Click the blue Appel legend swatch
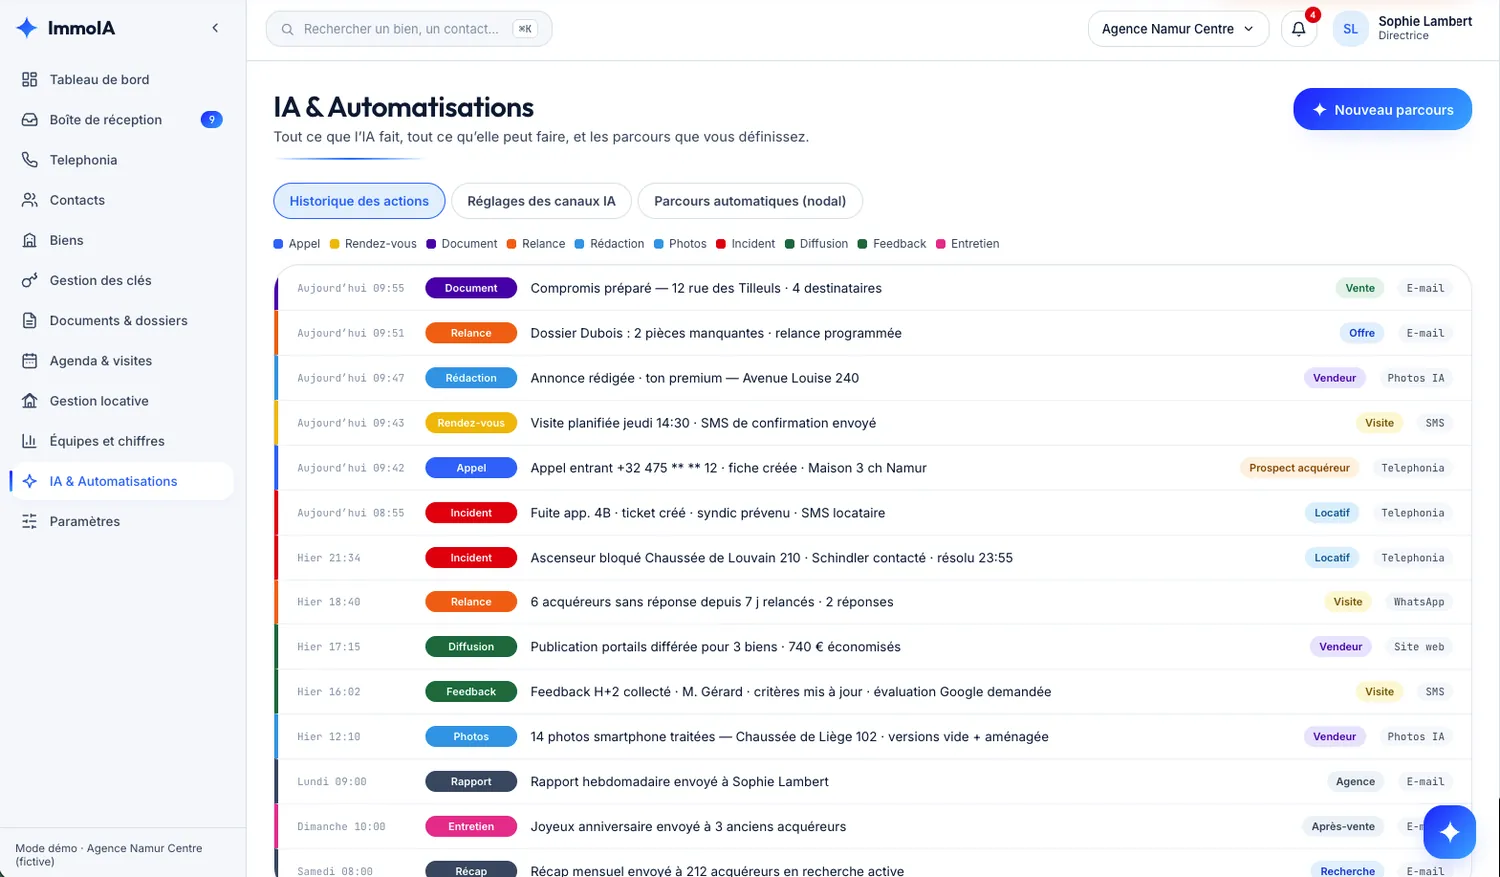Image resolution: width=1500 pixels, height=877 pixels. (x=279, y=244)
